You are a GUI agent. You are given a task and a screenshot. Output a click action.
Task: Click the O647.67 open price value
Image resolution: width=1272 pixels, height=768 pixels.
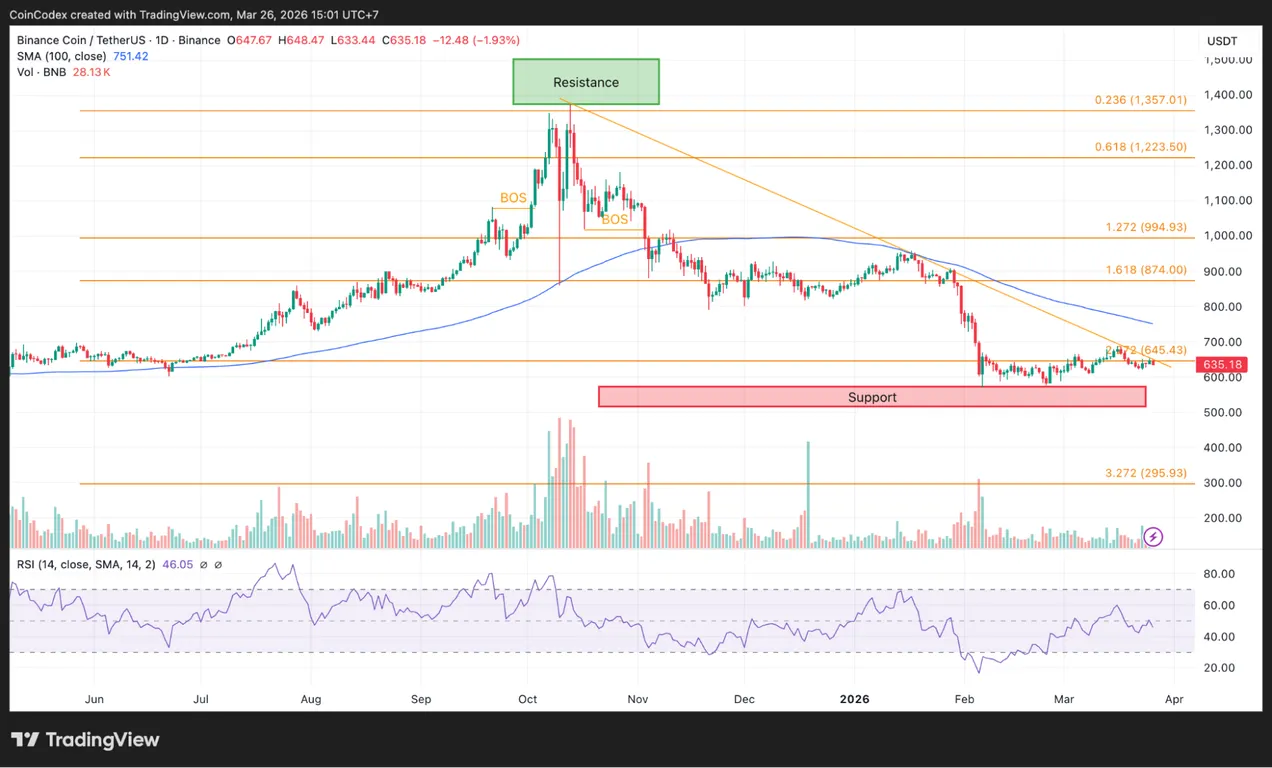point(250,41)
